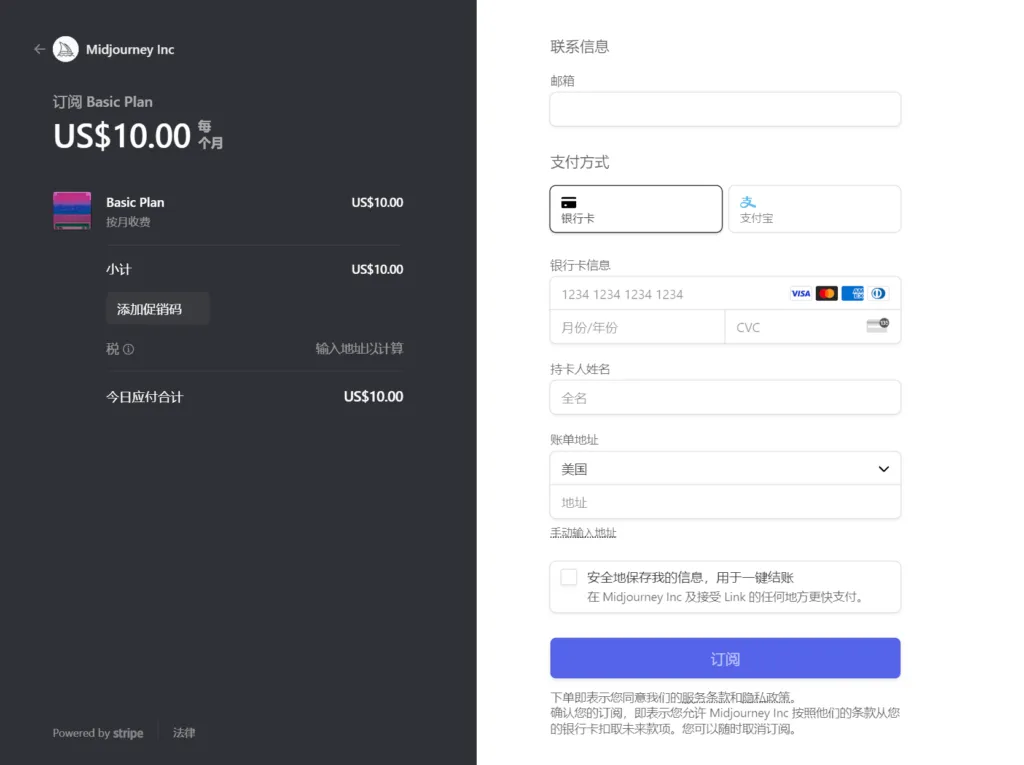This screenshot has width=1024, height=765.
Task: Enable the 安全地保存我的信息 checkbox
Action: pyautogui.click(x=569, y=577)
